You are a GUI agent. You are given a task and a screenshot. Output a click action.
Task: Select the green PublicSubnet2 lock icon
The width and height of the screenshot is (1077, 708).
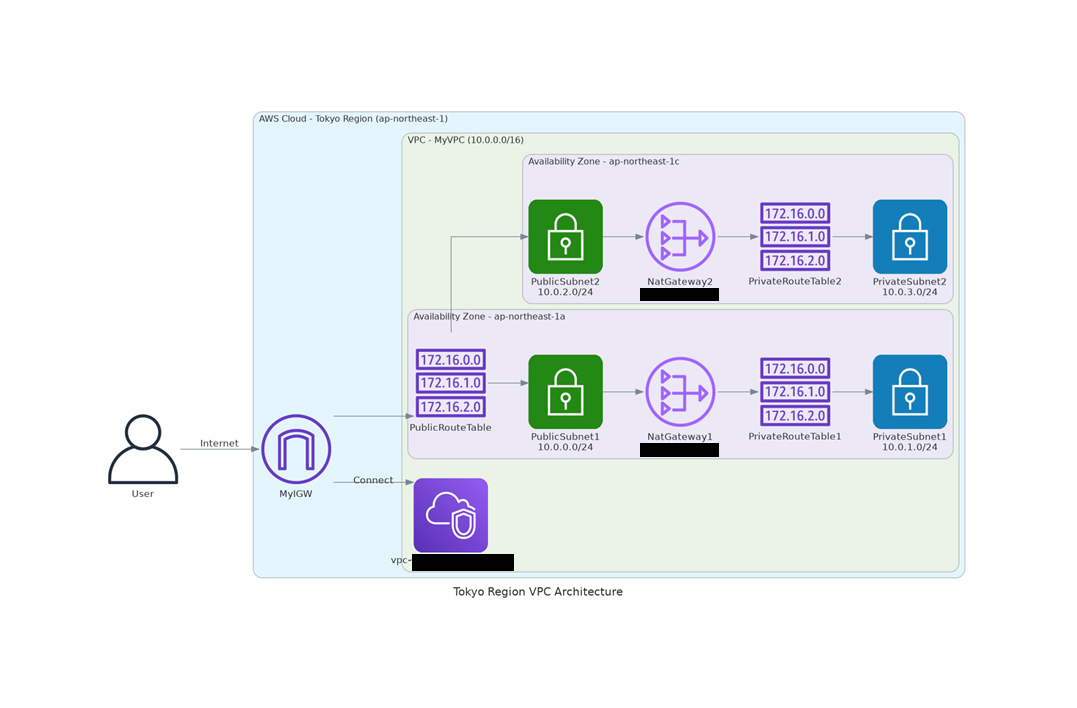(x=565, y=237)
